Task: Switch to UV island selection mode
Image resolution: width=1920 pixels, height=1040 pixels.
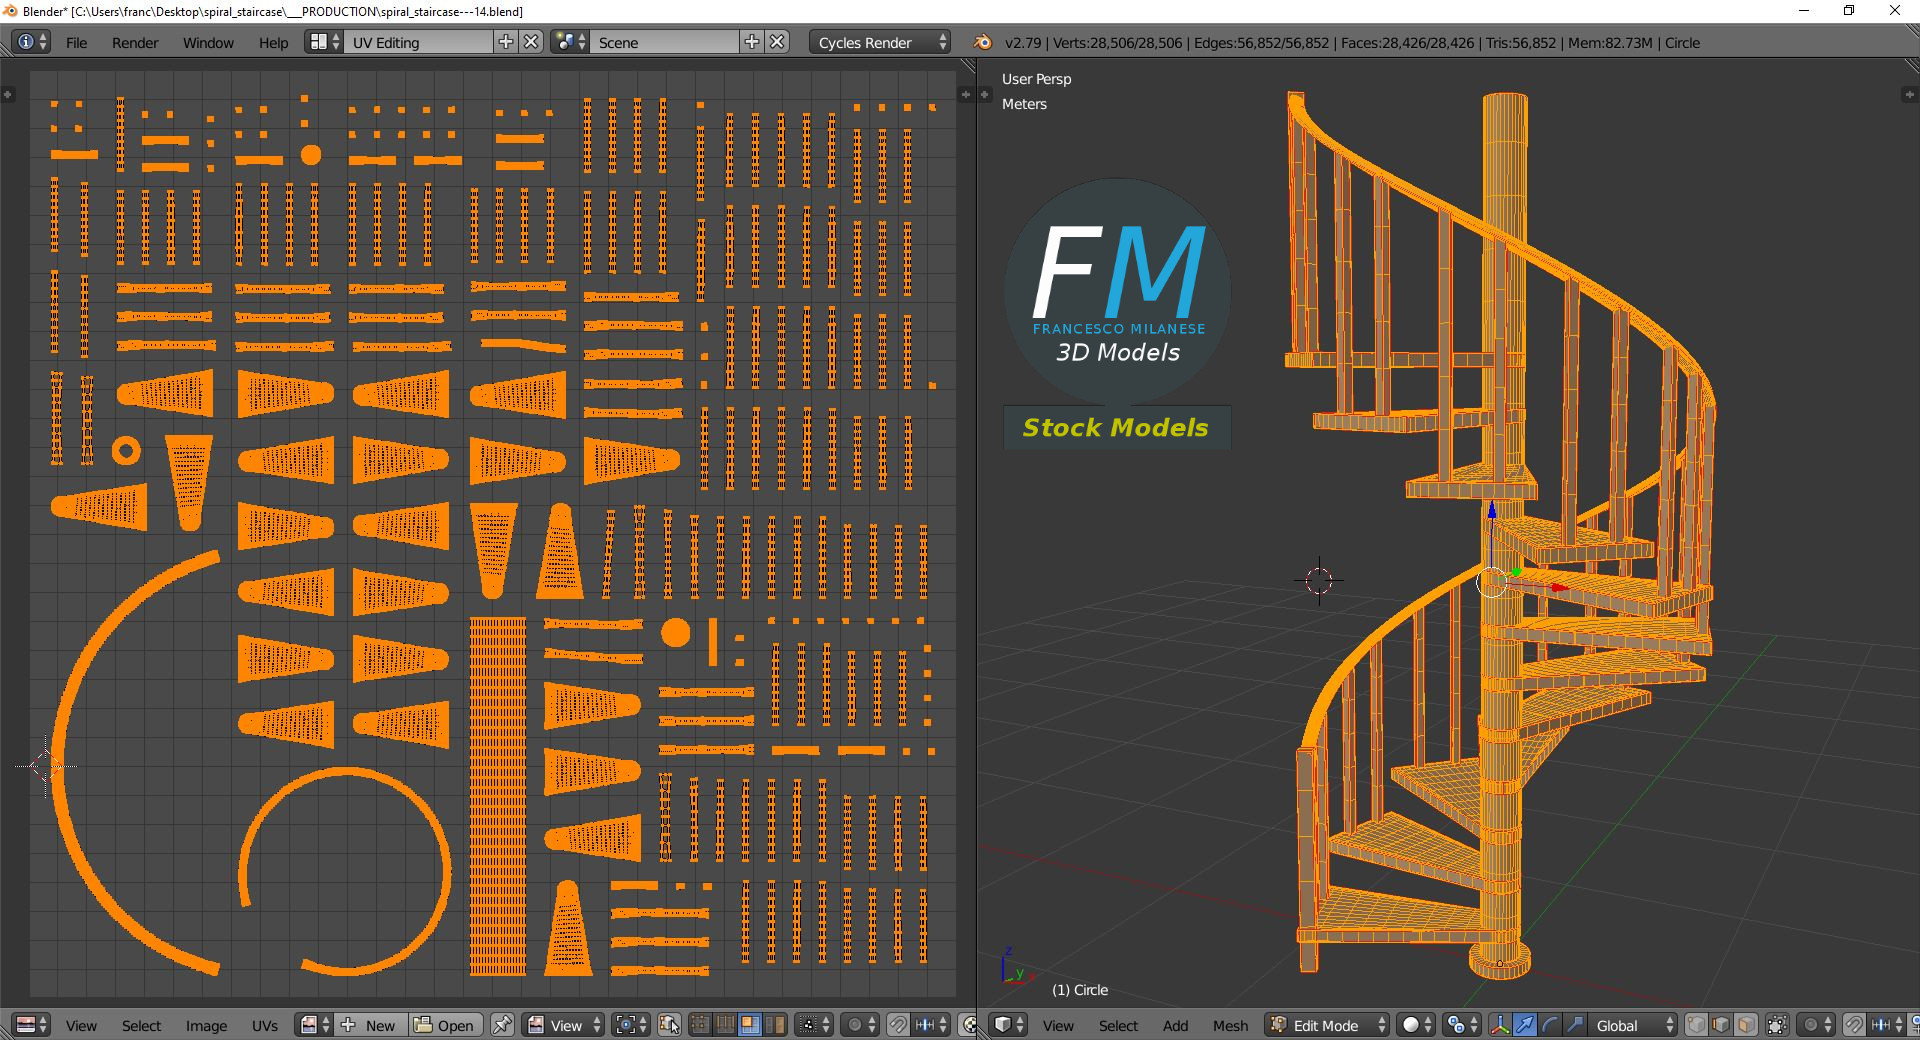Action: (x=774, y=1025)
